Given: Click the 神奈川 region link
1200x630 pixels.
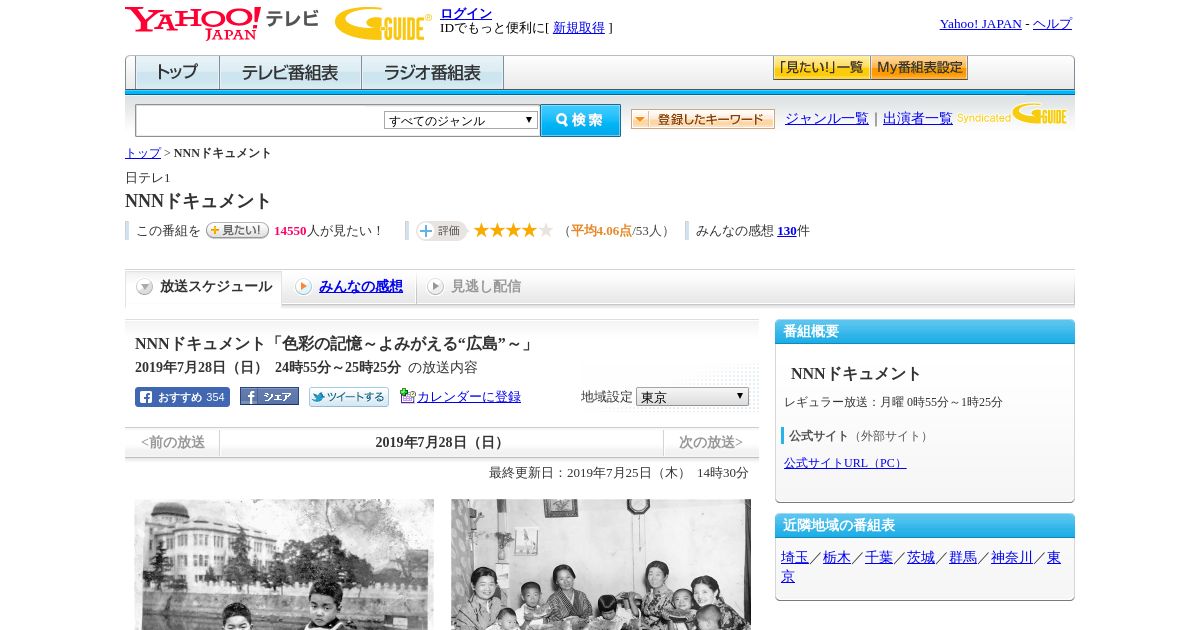Looking at the screenshot, I should point(1012,558).
